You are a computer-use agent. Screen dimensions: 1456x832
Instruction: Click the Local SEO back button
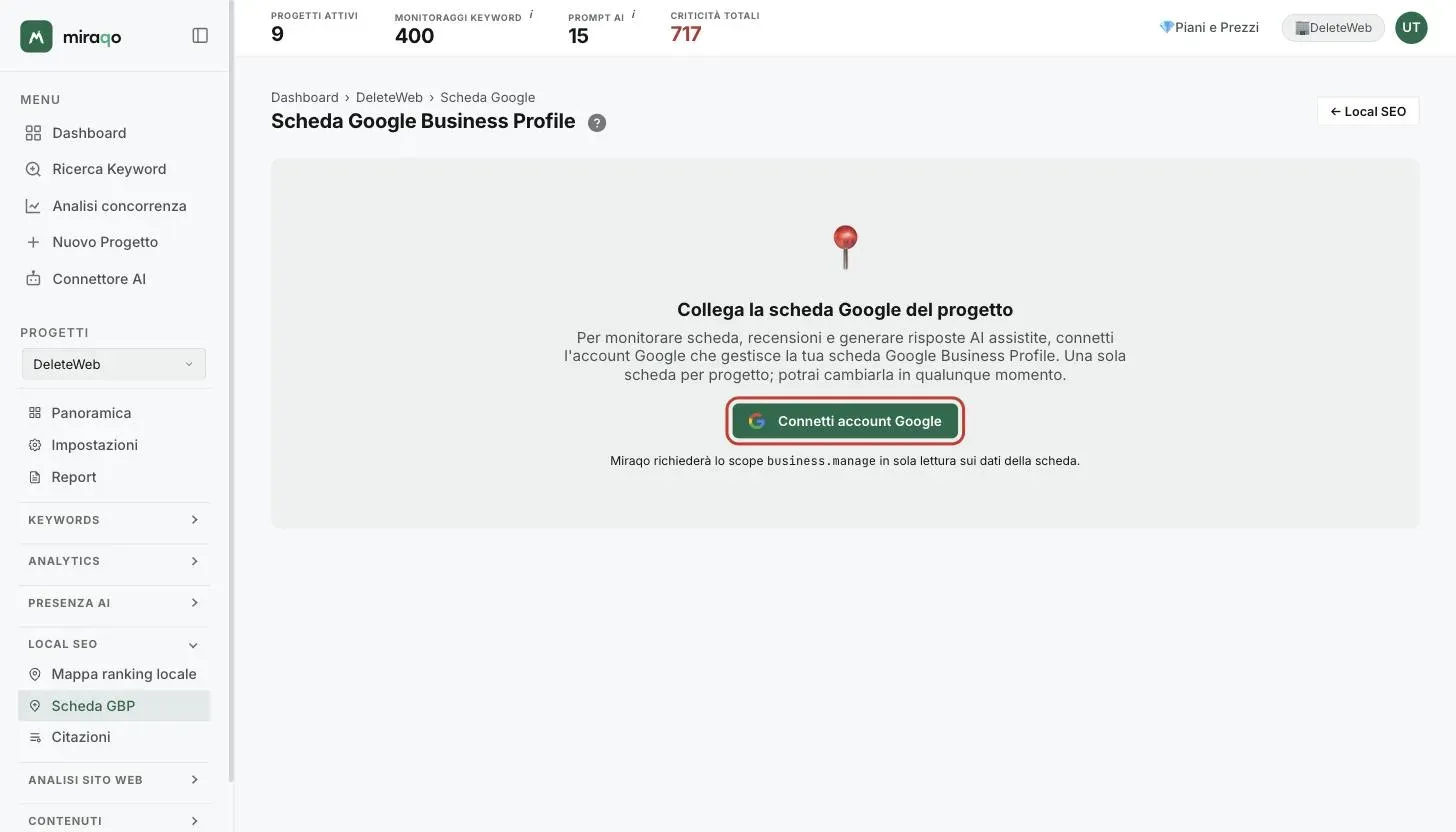coord(1368,111)
